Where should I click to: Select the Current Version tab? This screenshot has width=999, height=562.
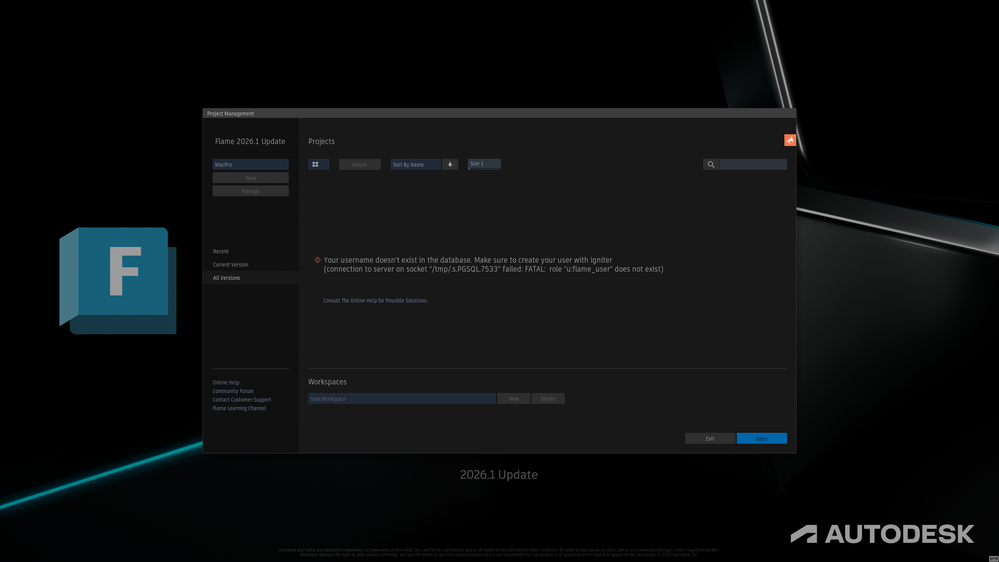click(231, 264)
